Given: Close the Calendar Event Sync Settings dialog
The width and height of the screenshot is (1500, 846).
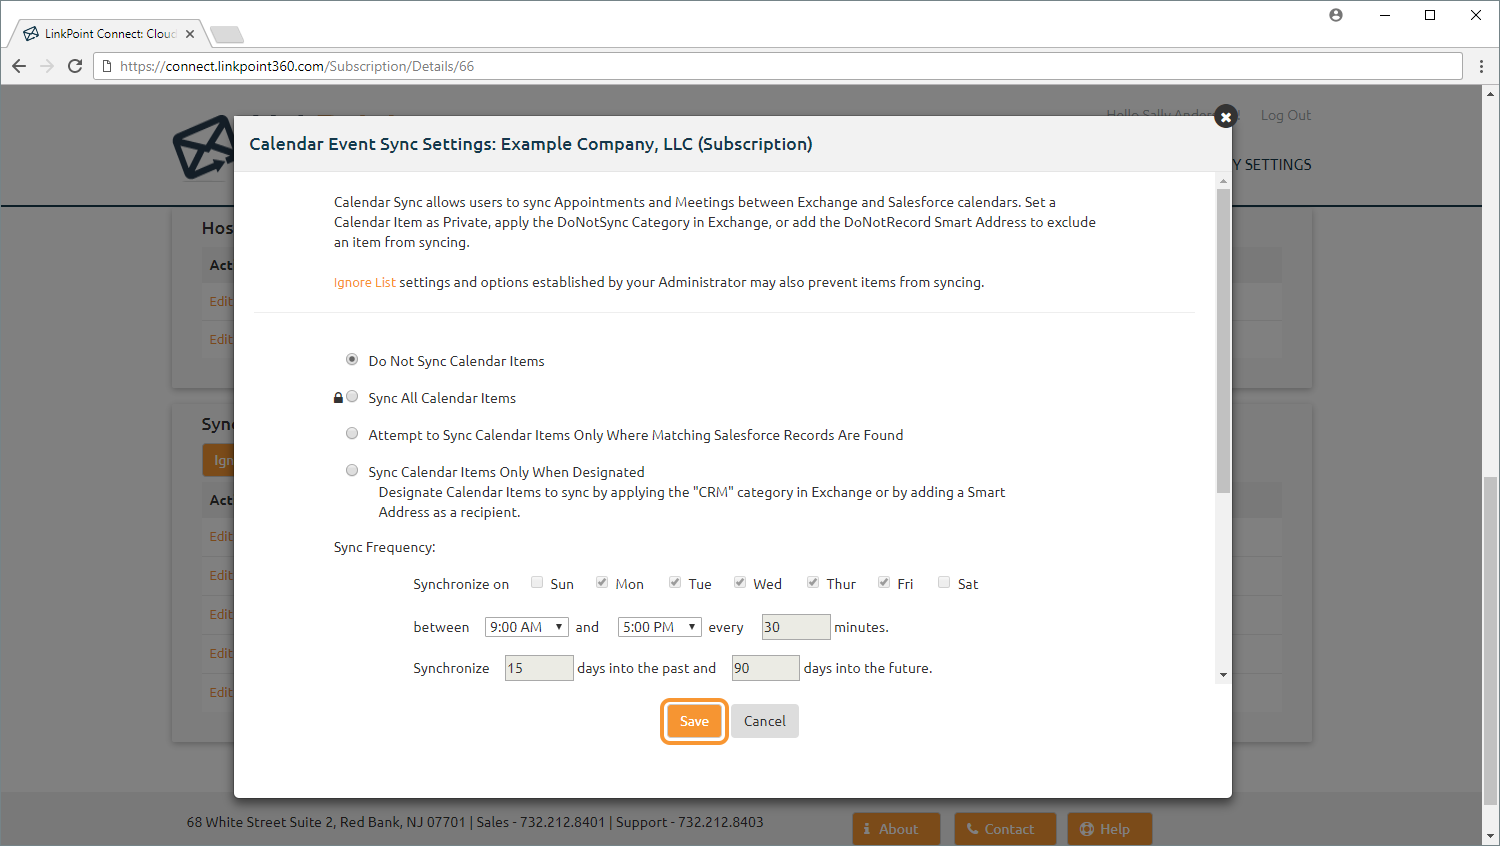Looking at the screenshot, I should (1225, 117).
